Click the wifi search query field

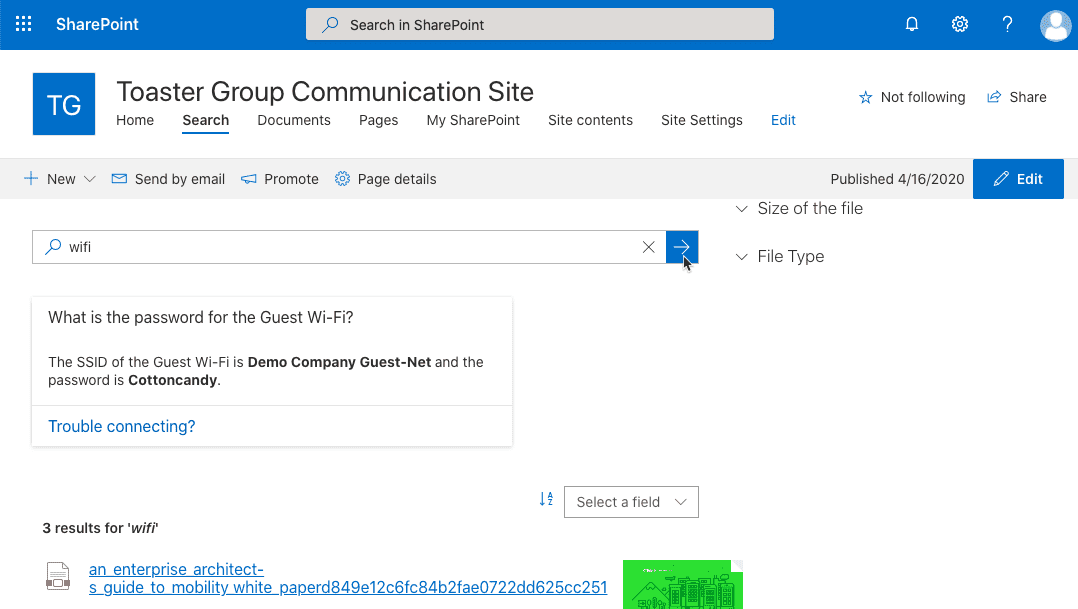coord(349,247)
